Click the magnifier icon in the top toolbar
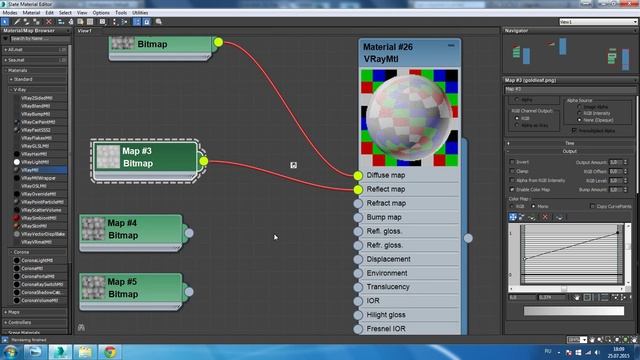 (159, 22)
